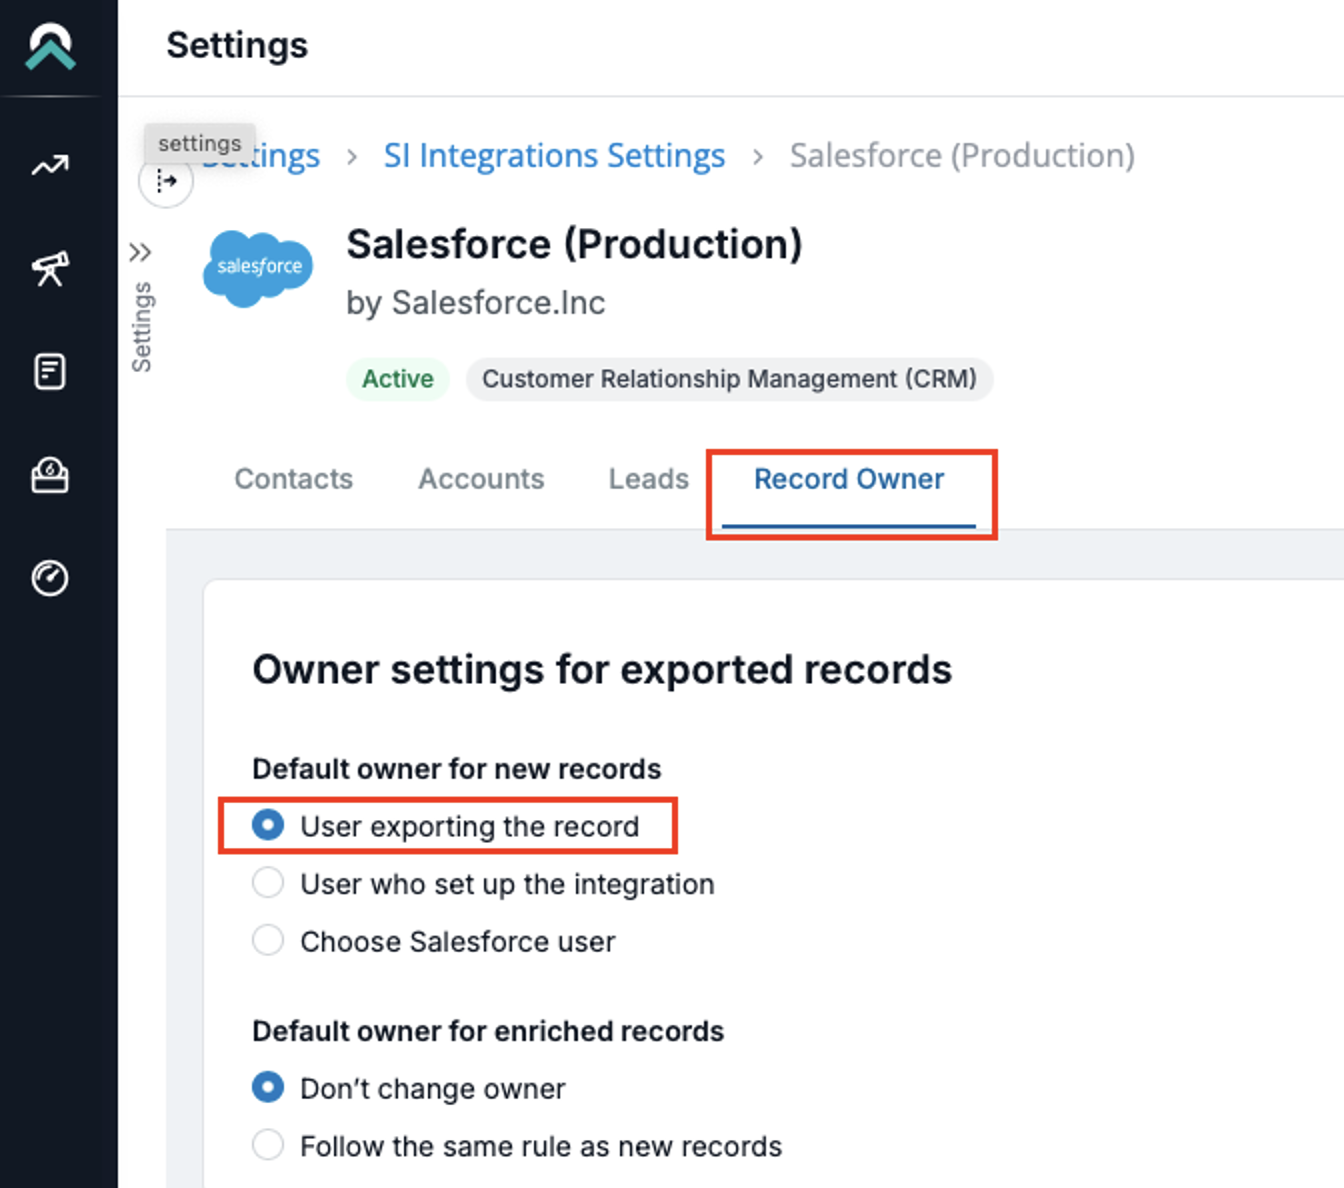This screenshot has height=1188, width=1344.
Task: Select Follow the same rule as new records
Action: 517,1146
